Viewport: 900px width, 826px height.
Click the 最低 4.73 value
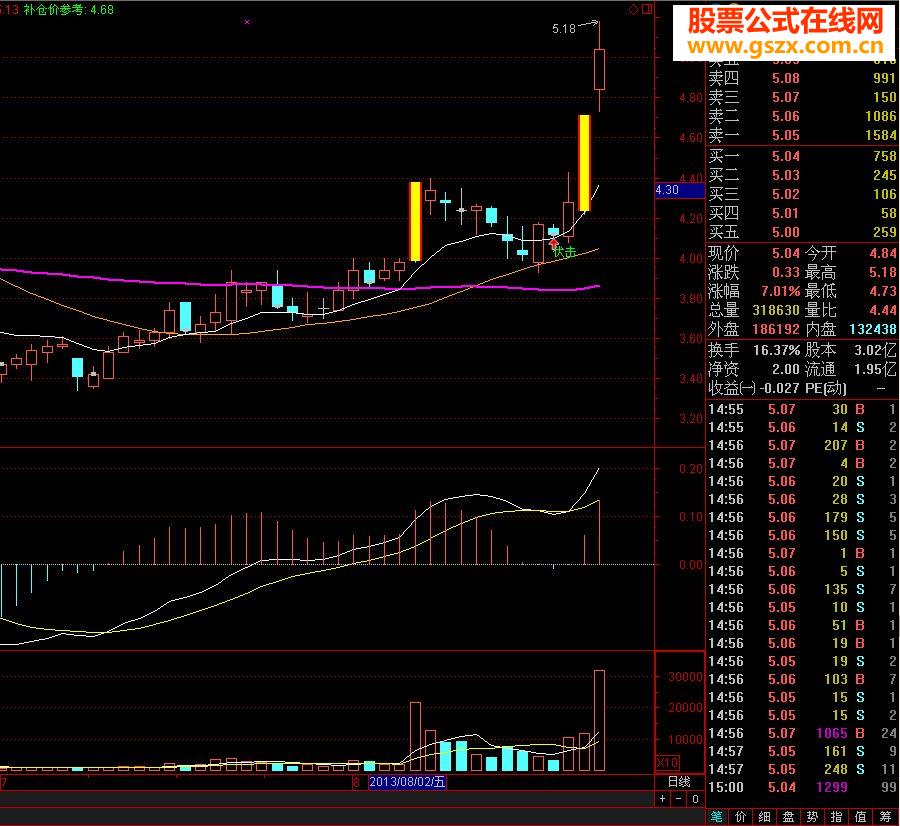pyautogui.click(x=883, y=291)
